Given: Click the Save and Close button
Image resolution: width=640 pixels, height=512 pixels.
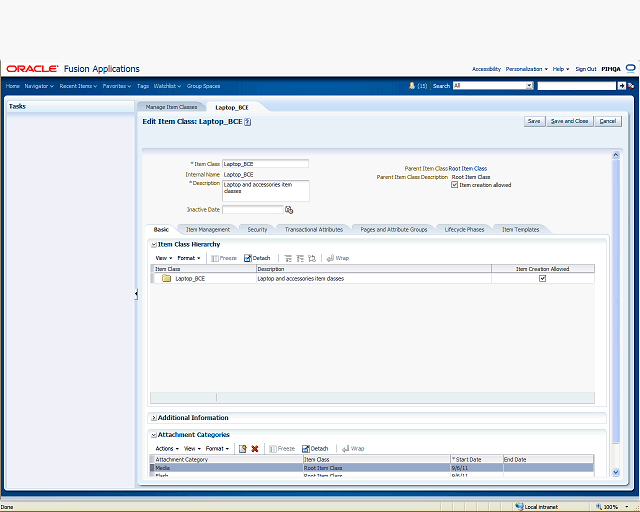Looking at the screenshot, I should (x=569, y=121).
